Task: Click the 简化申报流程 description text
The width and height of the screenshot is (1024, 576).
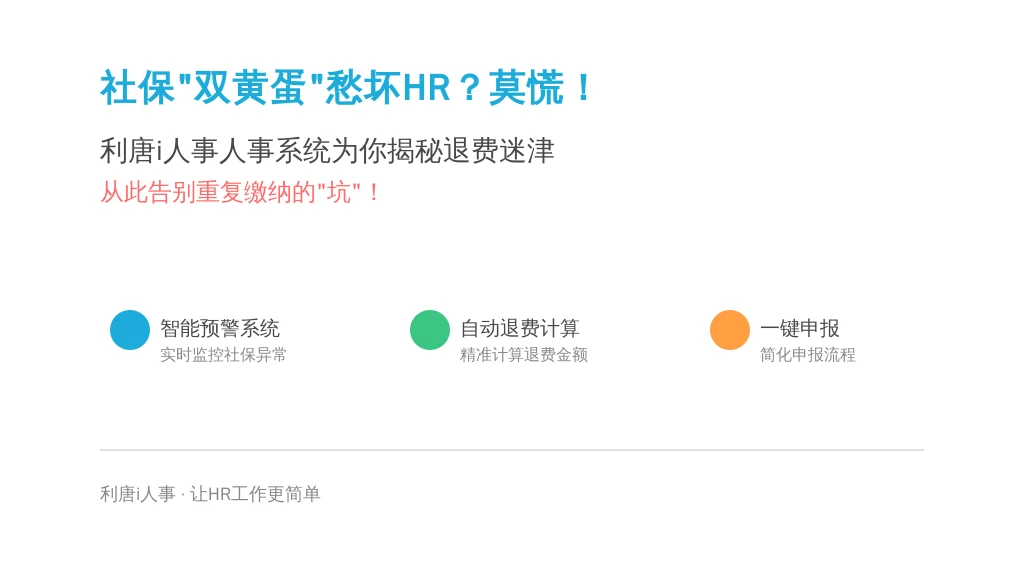Action: tap(808, 355)
